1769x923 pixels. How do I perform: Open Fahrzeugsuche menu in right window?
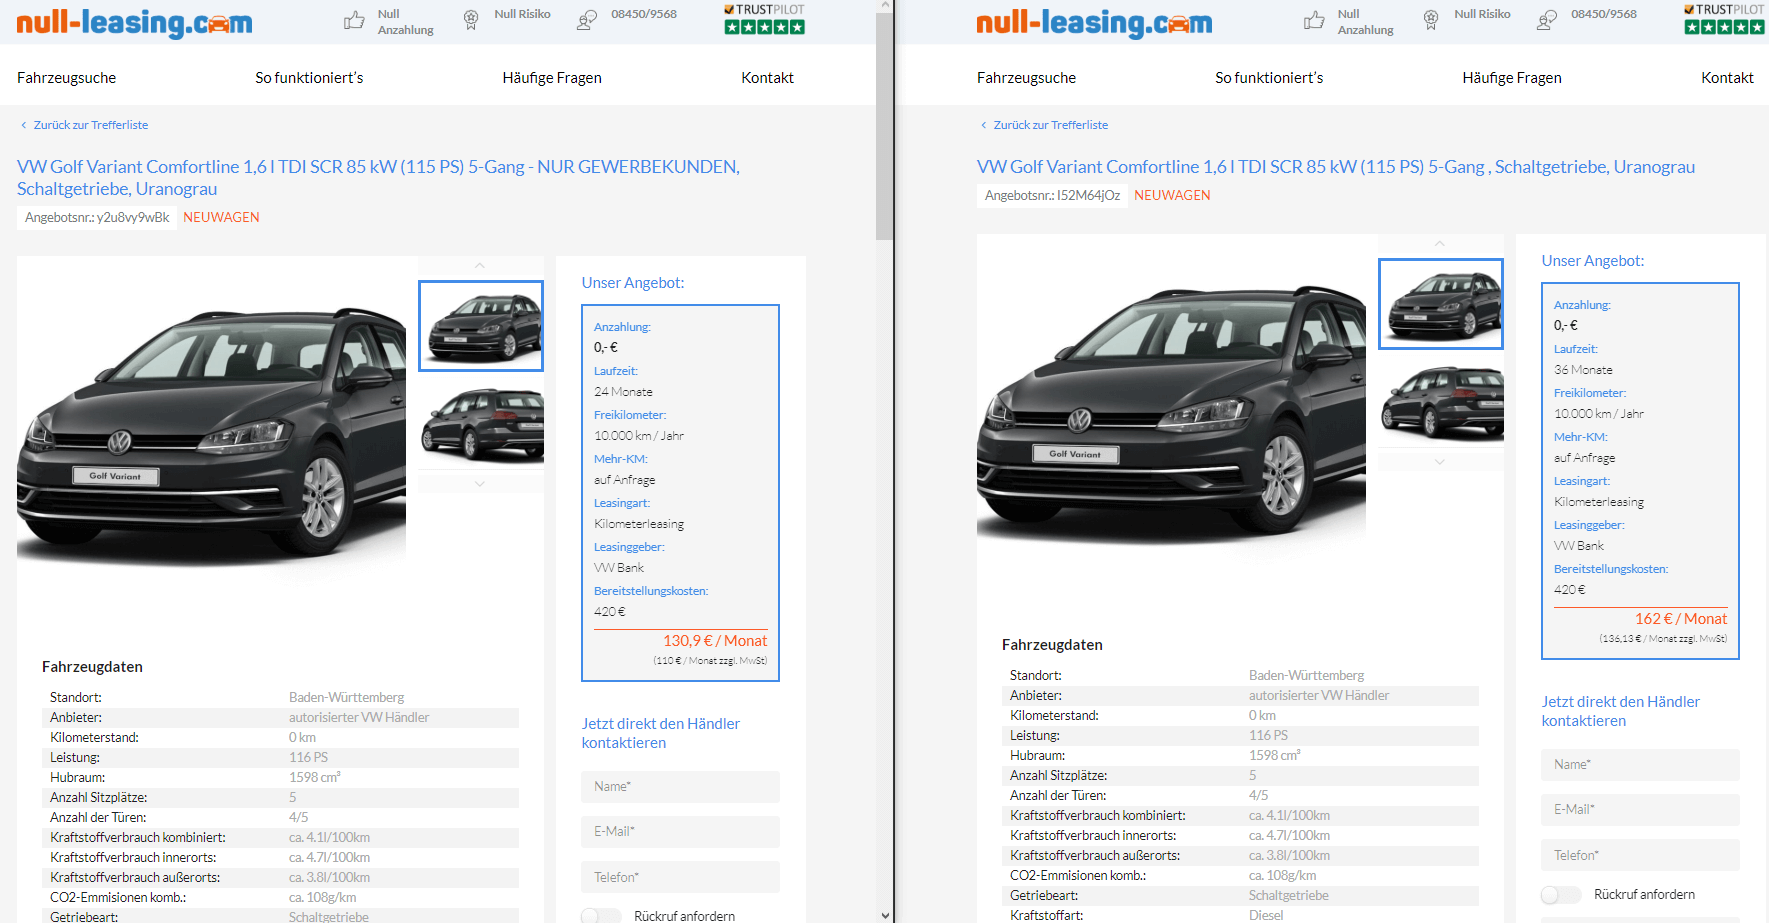pyautogui.click(x=1026, y=78)
